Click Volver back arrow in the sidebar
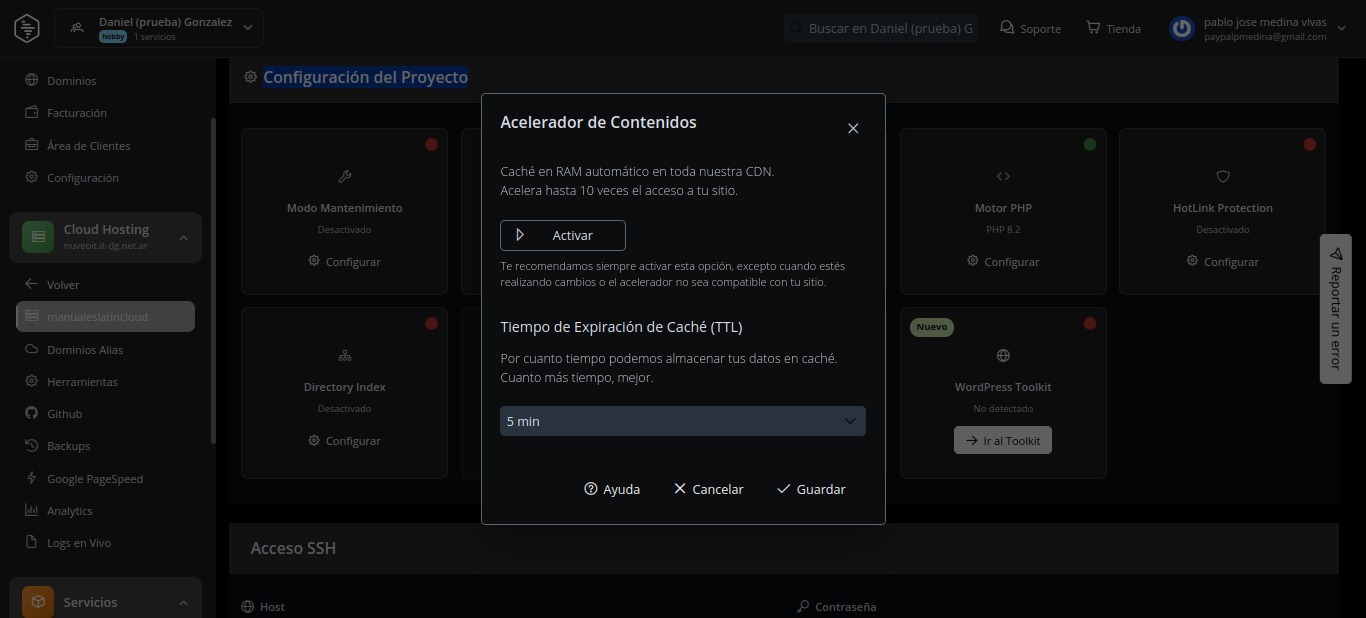 tap(32, 285)
